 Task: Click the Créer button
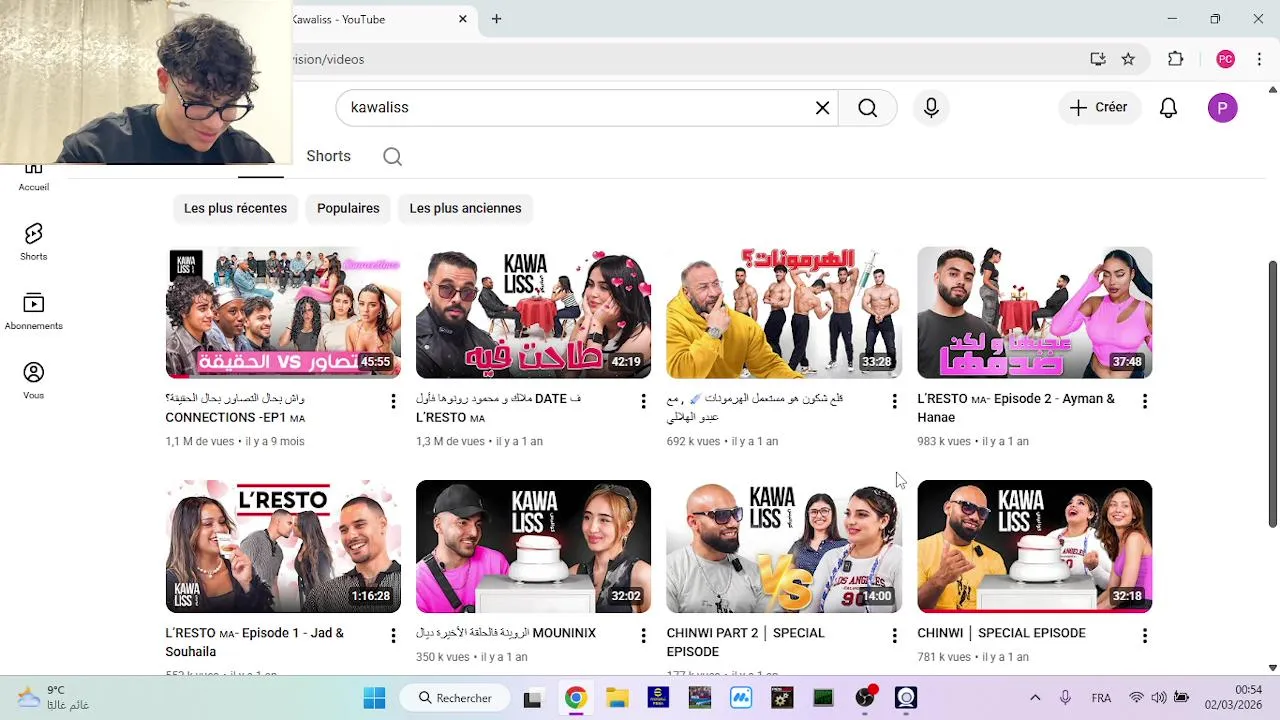(x=1099, y=108)
